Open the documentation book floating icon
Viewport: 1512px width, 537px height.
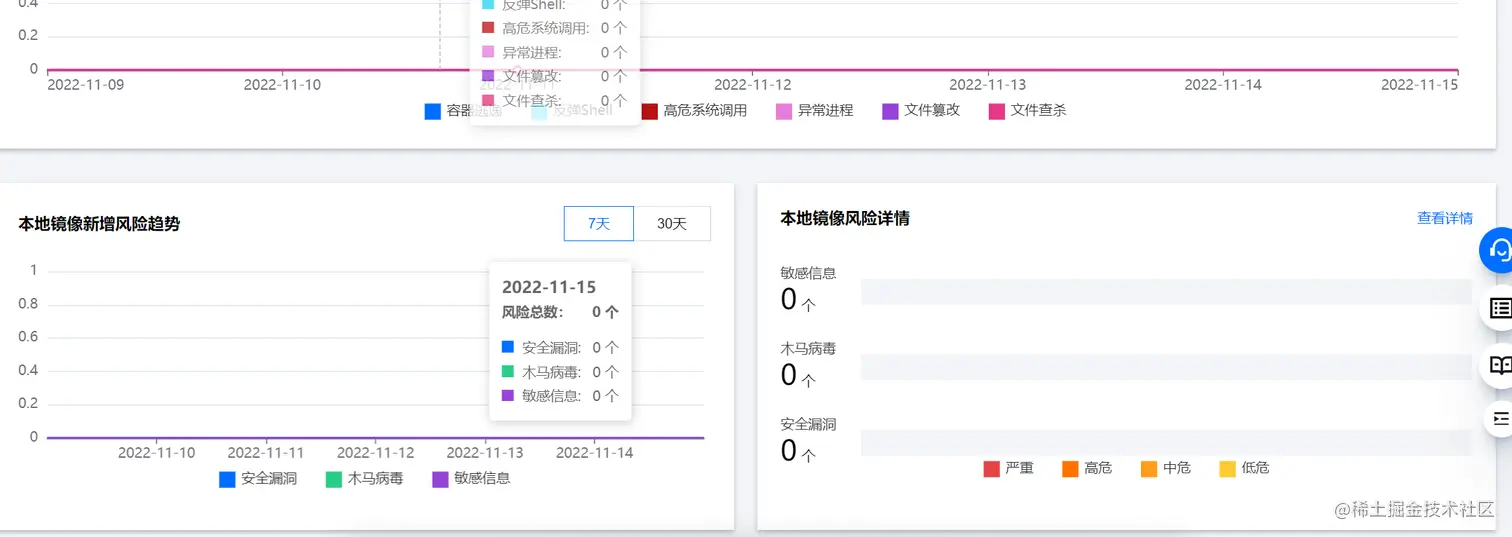pos(1499,366)
